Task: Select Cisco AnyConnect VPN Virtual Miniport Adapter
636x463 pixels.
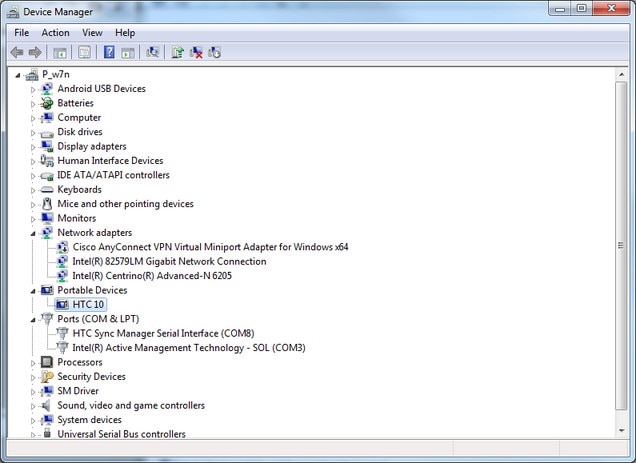Action: 210,247
